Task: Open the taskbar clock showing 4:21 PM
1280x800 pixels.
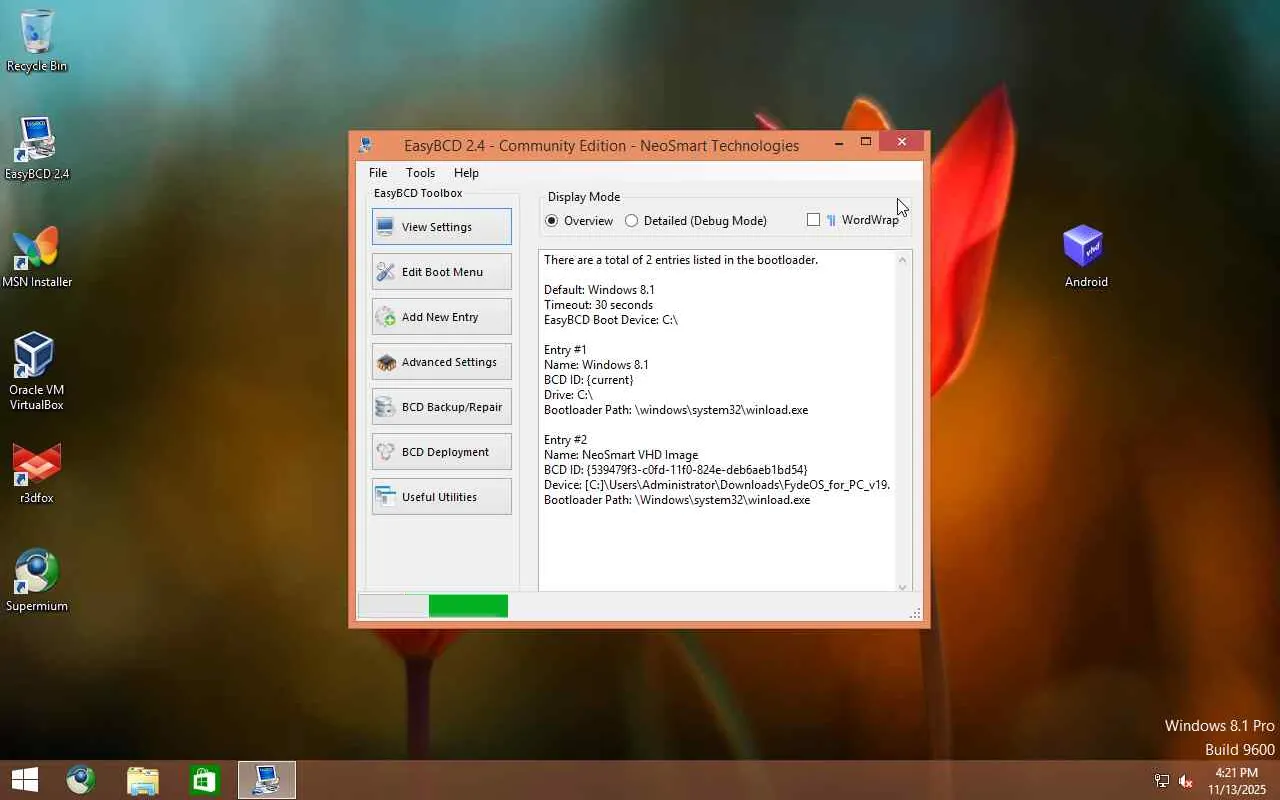Action: point(1237,781)
